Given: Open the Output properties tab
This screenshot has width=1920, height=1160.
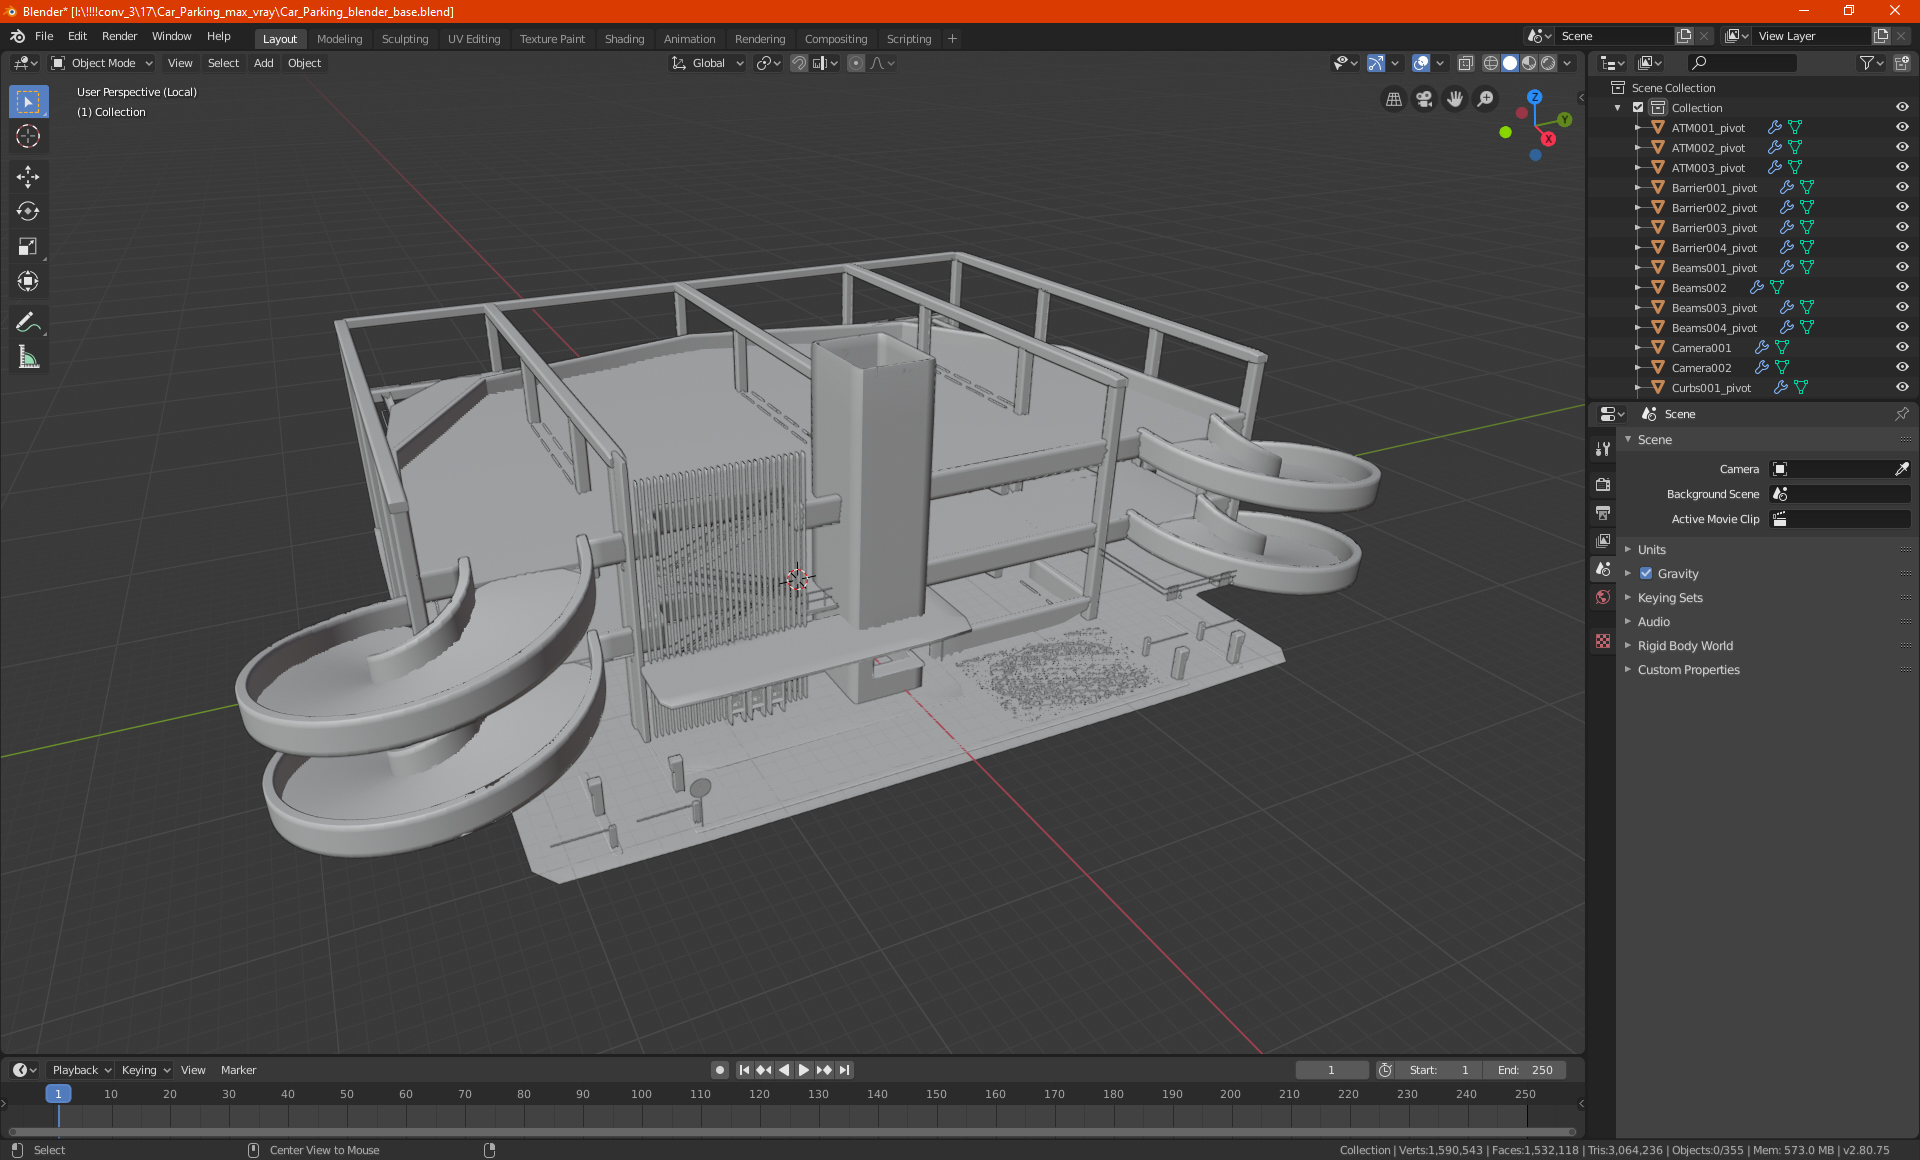Looking at the screenshot, I should tap(1603, 512).
